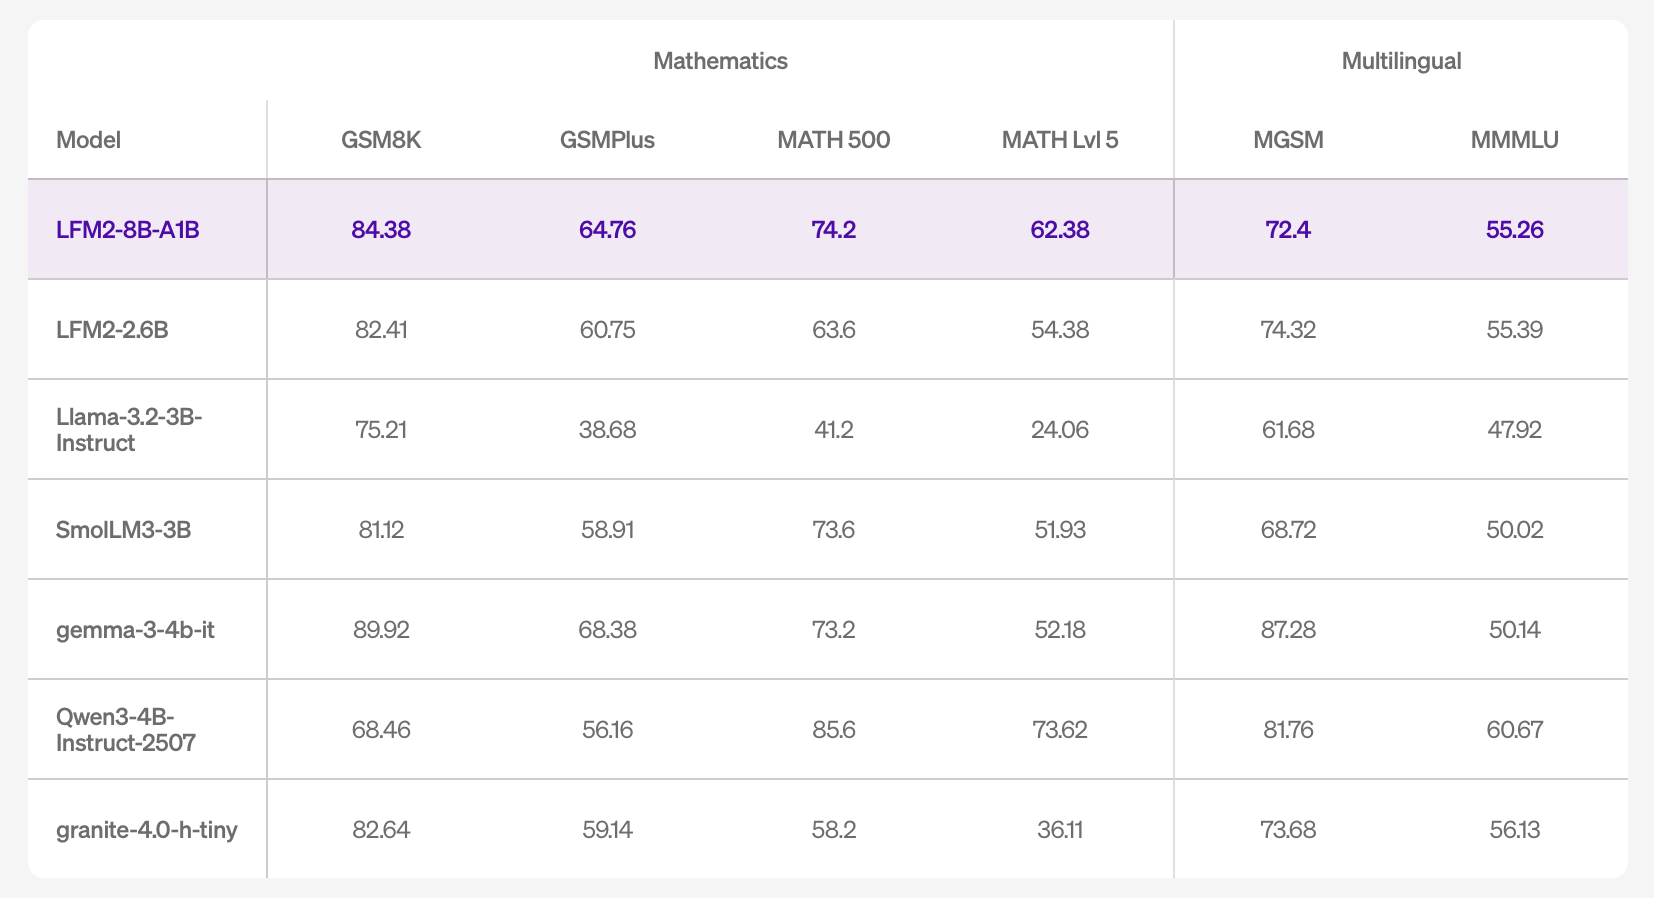The width and height of the screenshot is (1654, 898).
Task: Select the gemma-3-4b-it row label
Action: [135, 630]
